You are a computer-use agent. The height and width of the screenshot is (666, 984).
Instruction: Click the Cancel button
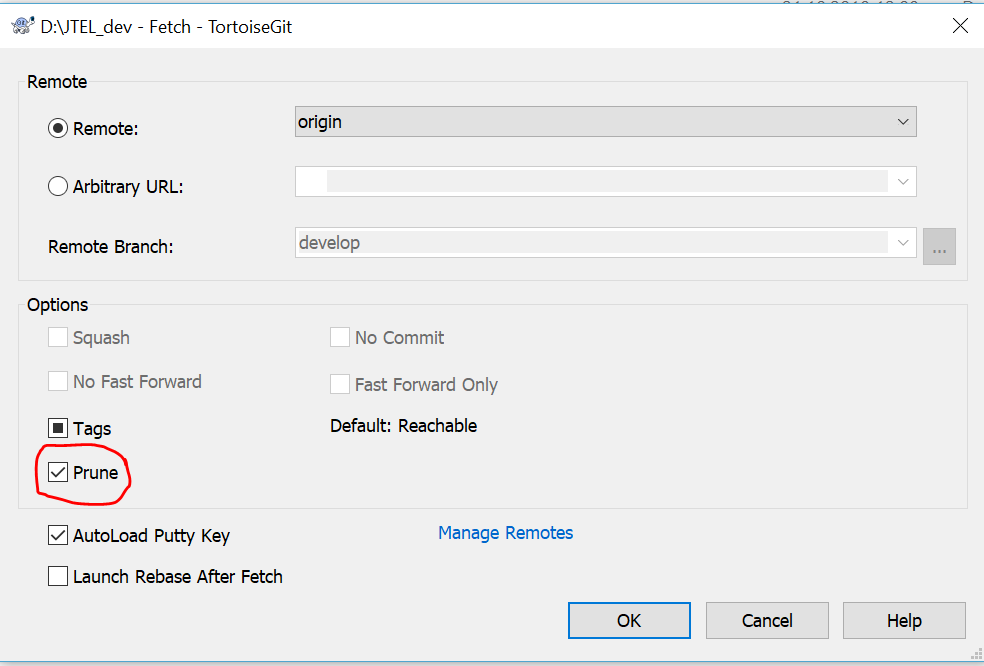(767, 620)
